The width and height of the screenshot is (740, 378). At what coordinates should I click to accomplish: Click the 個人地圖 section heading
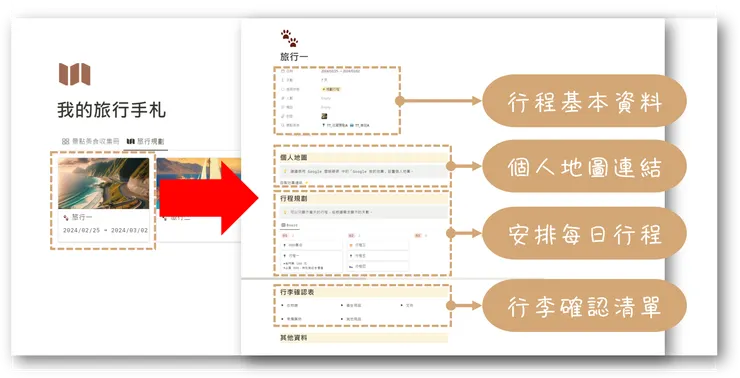point(294,157)
